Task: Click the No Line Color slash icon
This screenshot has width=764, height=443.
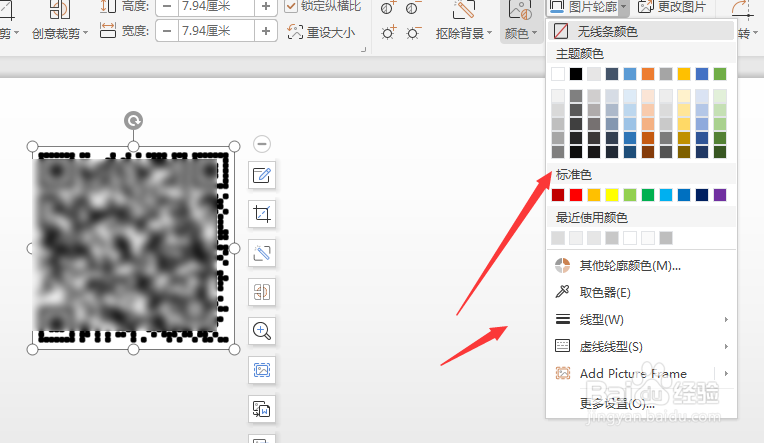Action: (561, 32)
